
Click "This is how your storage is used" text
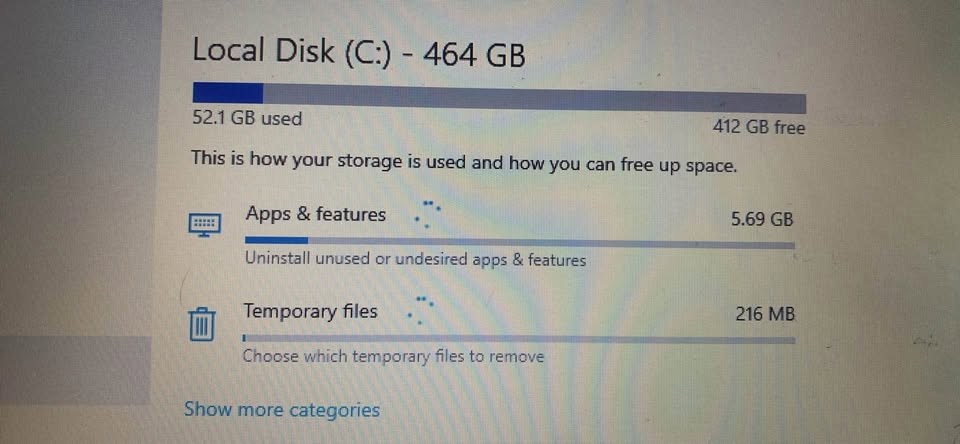(x=464, y=160)
